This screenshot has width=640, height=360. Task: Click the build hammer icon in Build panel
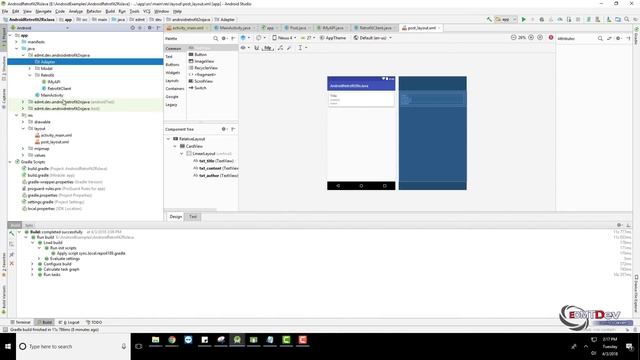[x=11, y=234]
